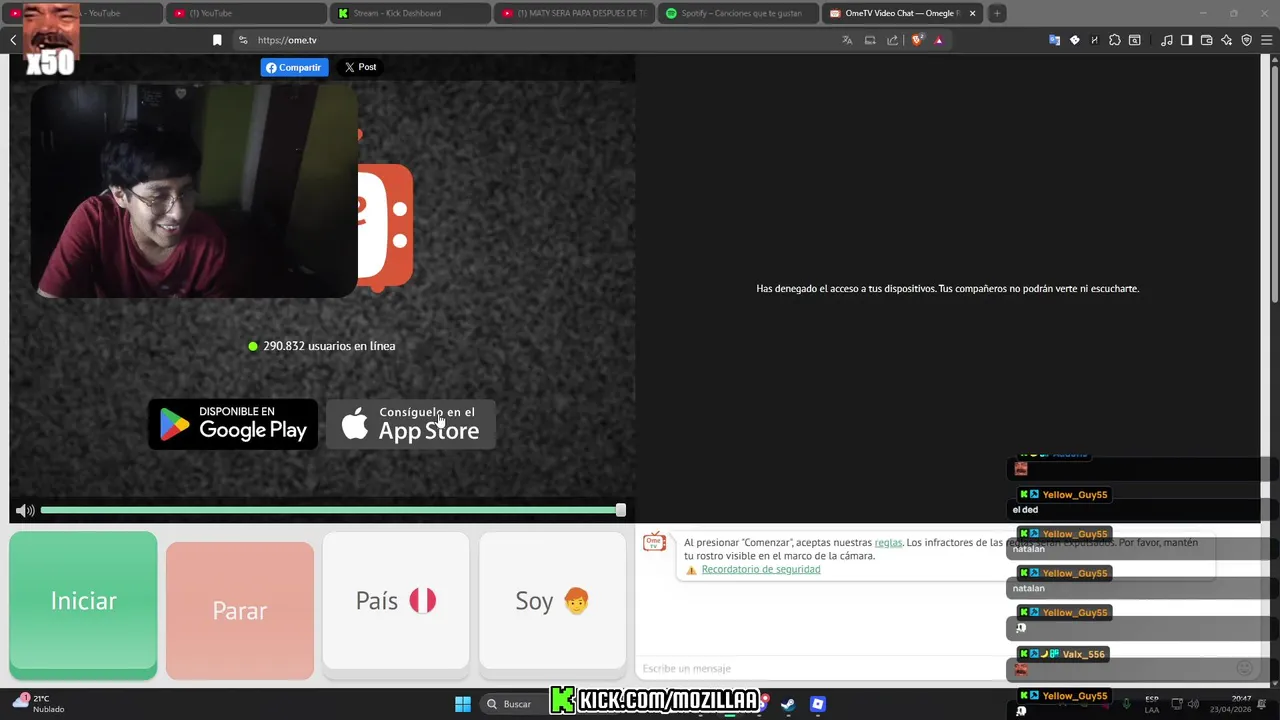
Task: Close the OmeTV Video Chat tab
Action: [972, 13]
